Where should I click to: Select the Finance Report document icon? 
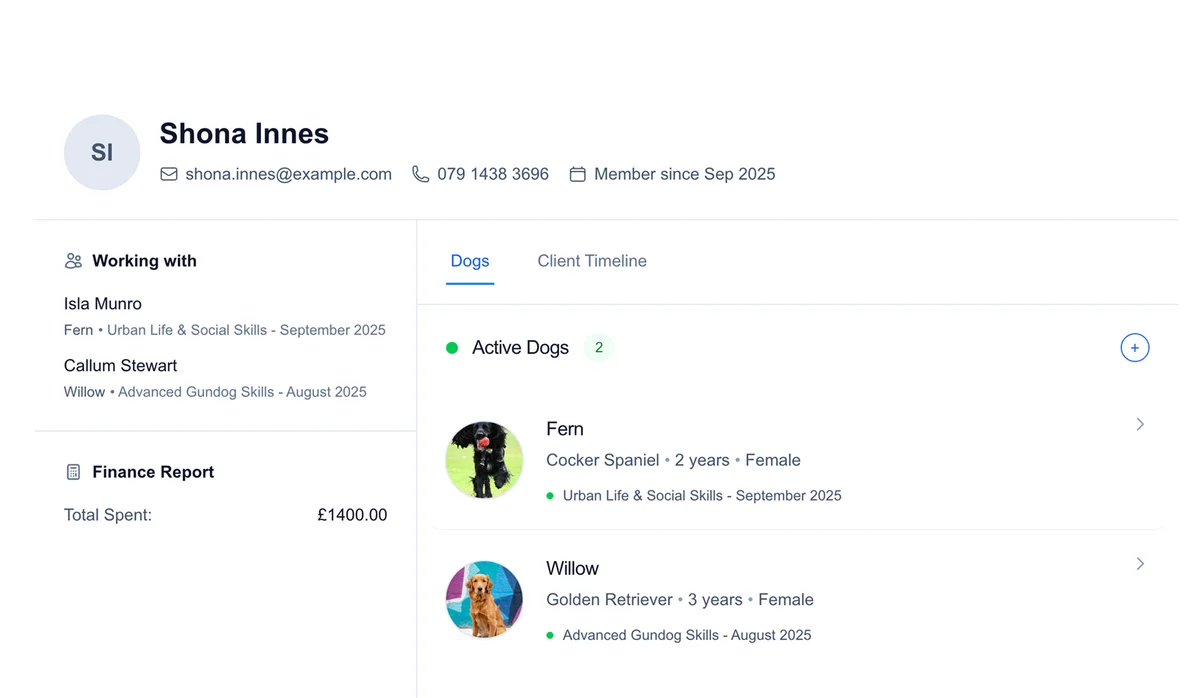(72, 471)
